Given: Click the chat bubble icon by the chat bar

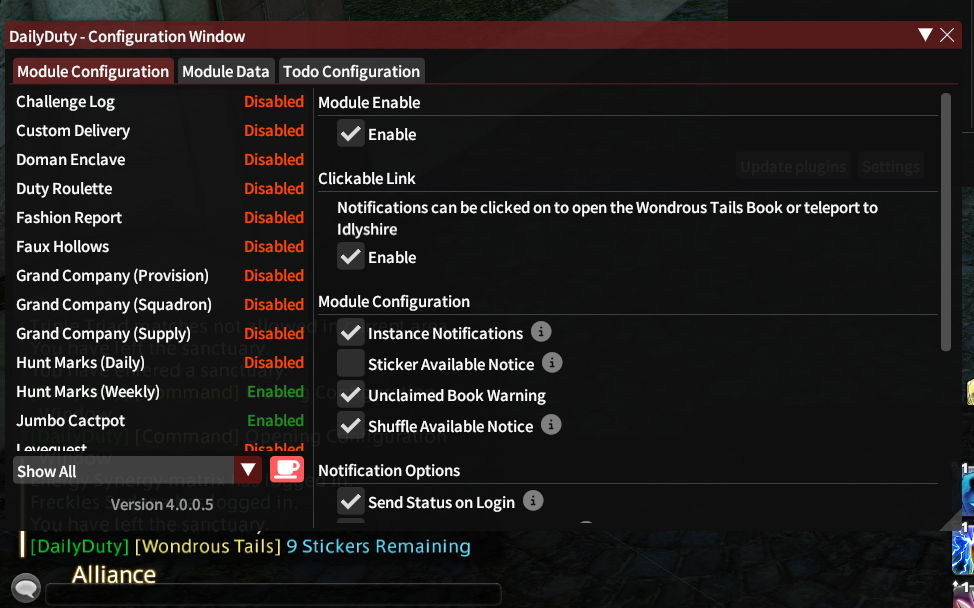Looking at the screenshot, I should click(26, 589).
